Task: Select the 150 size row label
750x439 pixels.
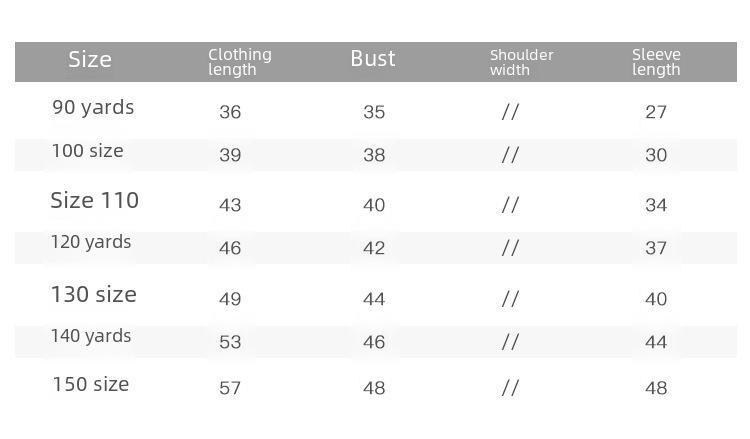Action: pos(91,384)
